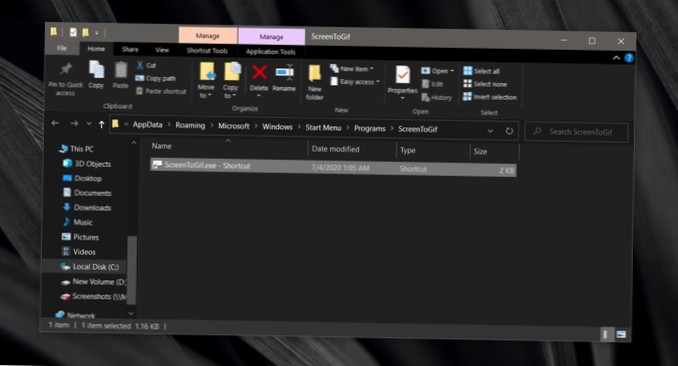Open History in the Open group
Screen dimensions: 678x366
tap(437, 98)
